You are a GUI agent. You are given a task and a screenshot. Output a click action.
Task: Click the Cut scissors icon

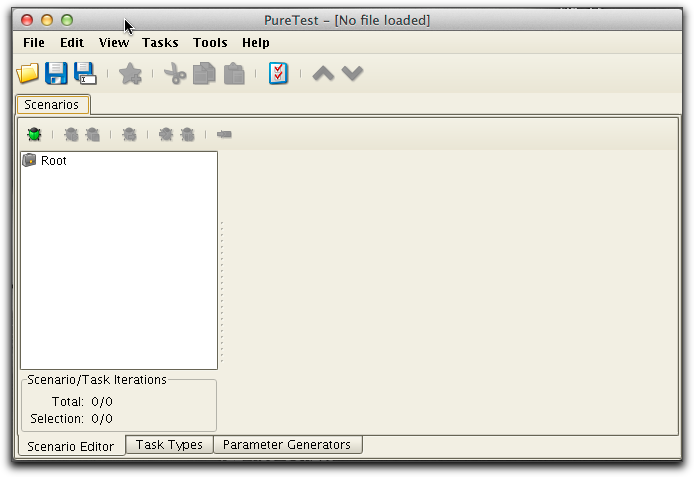pyautogui.click(x=175, y=73)
